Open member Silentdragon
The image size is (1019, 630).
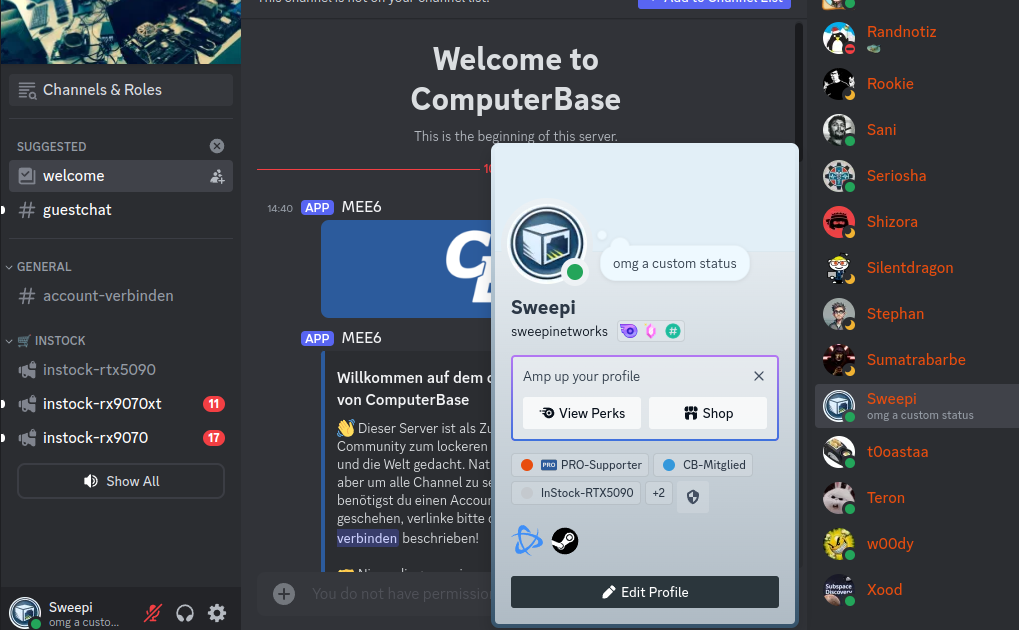pos(917,268)
